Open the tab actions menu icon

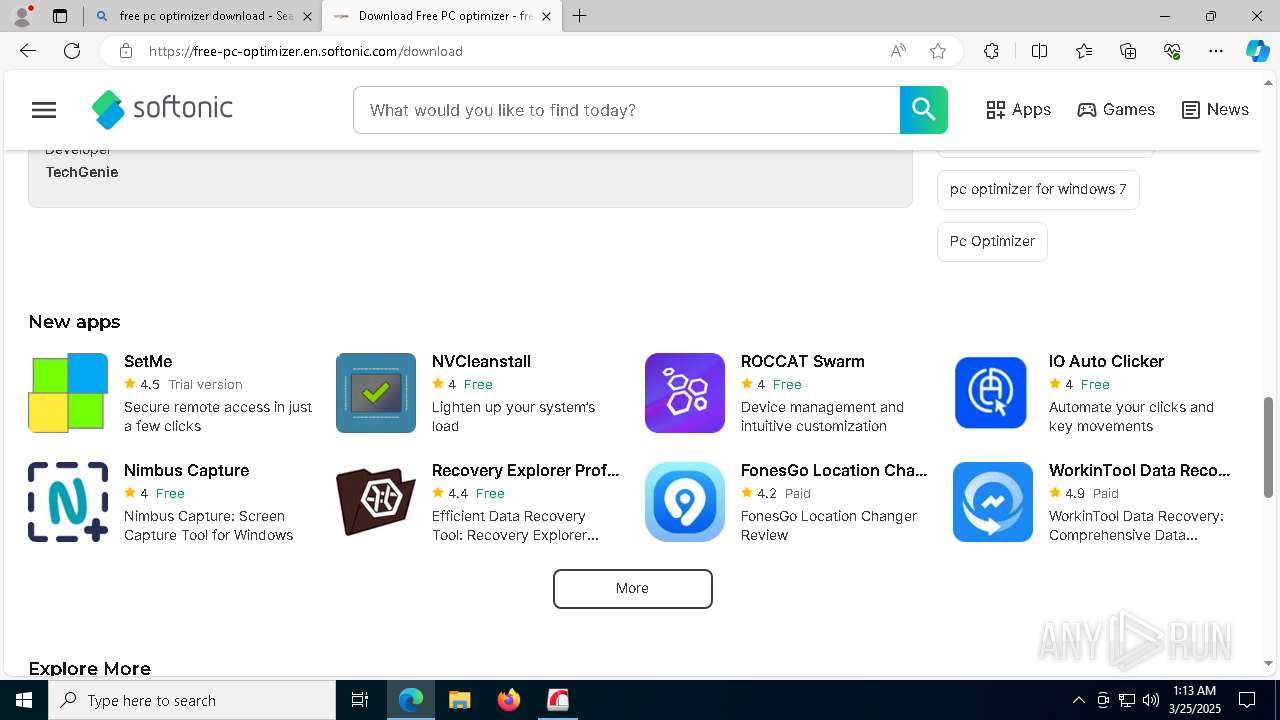point(60,16)
